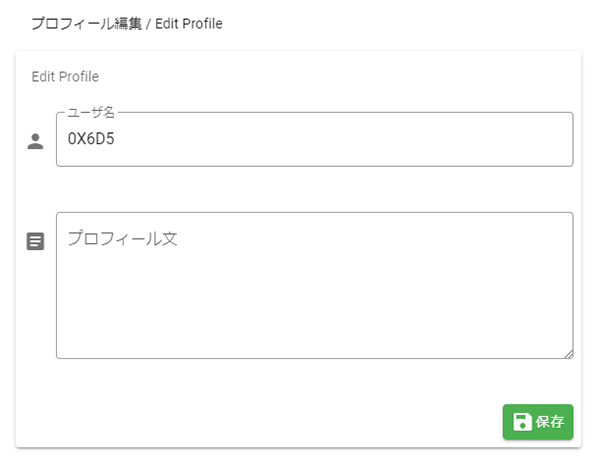Click the person icon beside the username field
This screenshot has height=464, width=600.
[35, 141]
